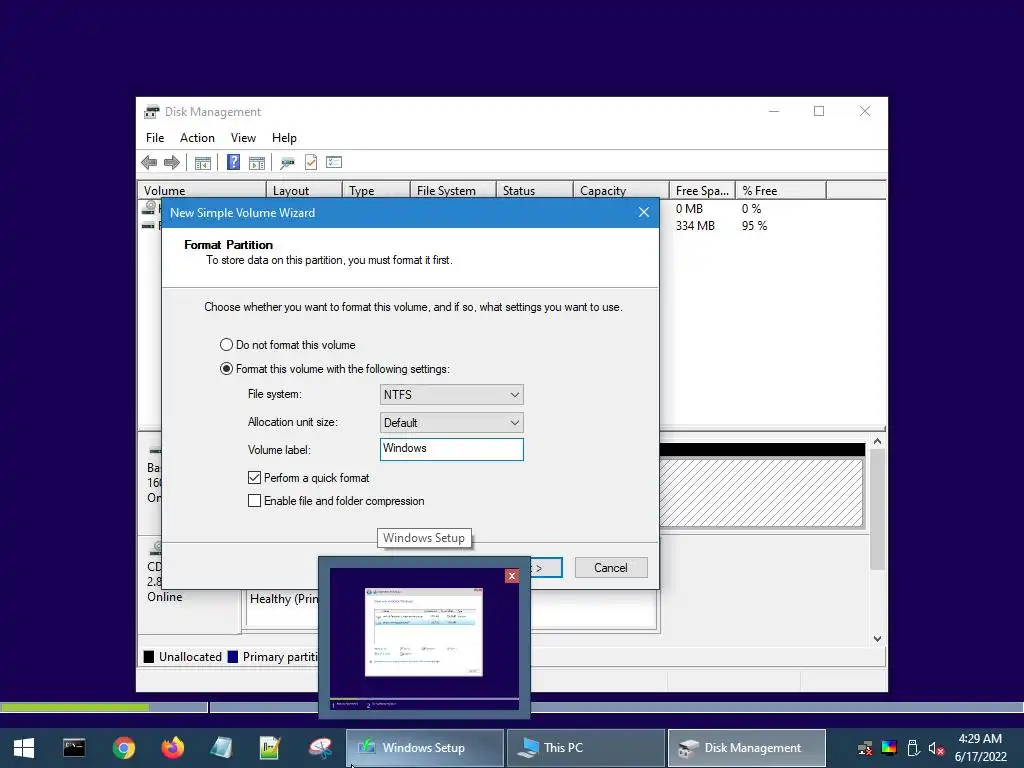The image size is (1024, 768).
Task: Open the notepad-like blue book taskbar icon
Action: click(x=221, y=748)
